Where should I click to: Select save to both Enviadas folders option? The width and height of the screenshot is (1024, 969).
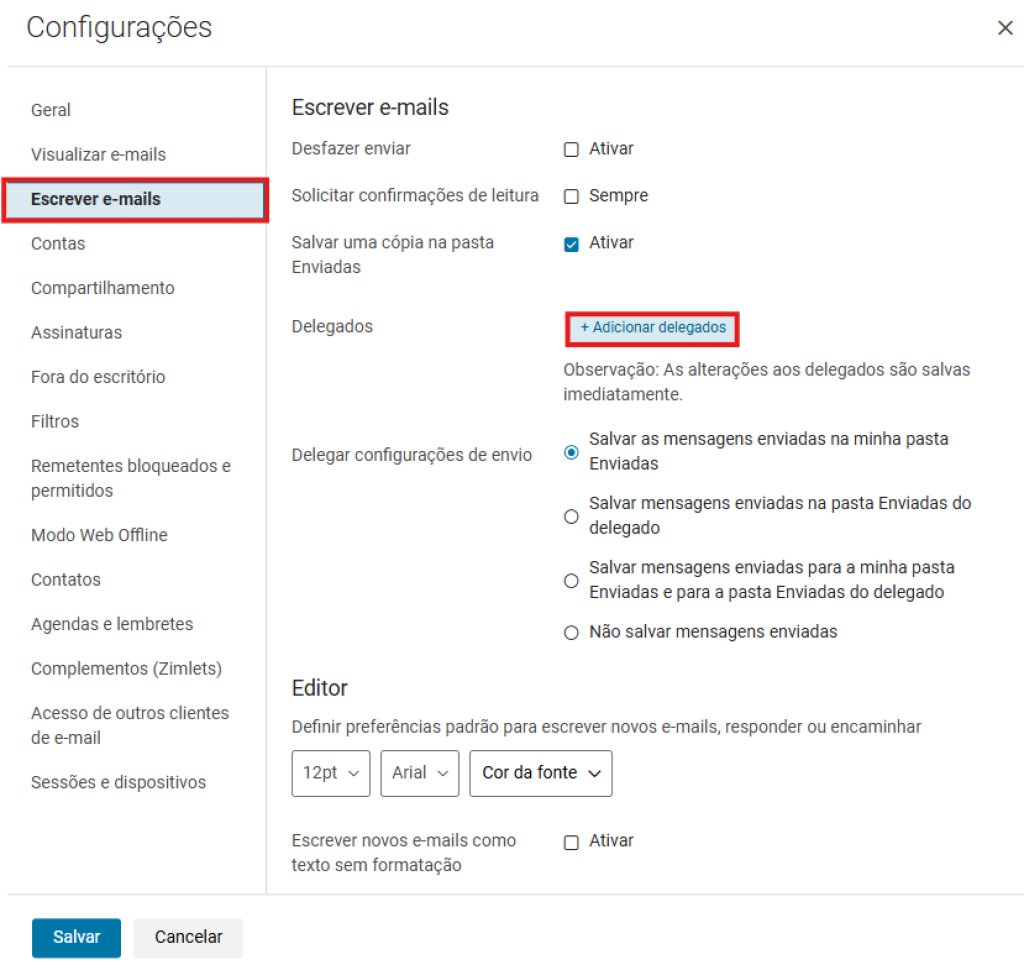572,580
